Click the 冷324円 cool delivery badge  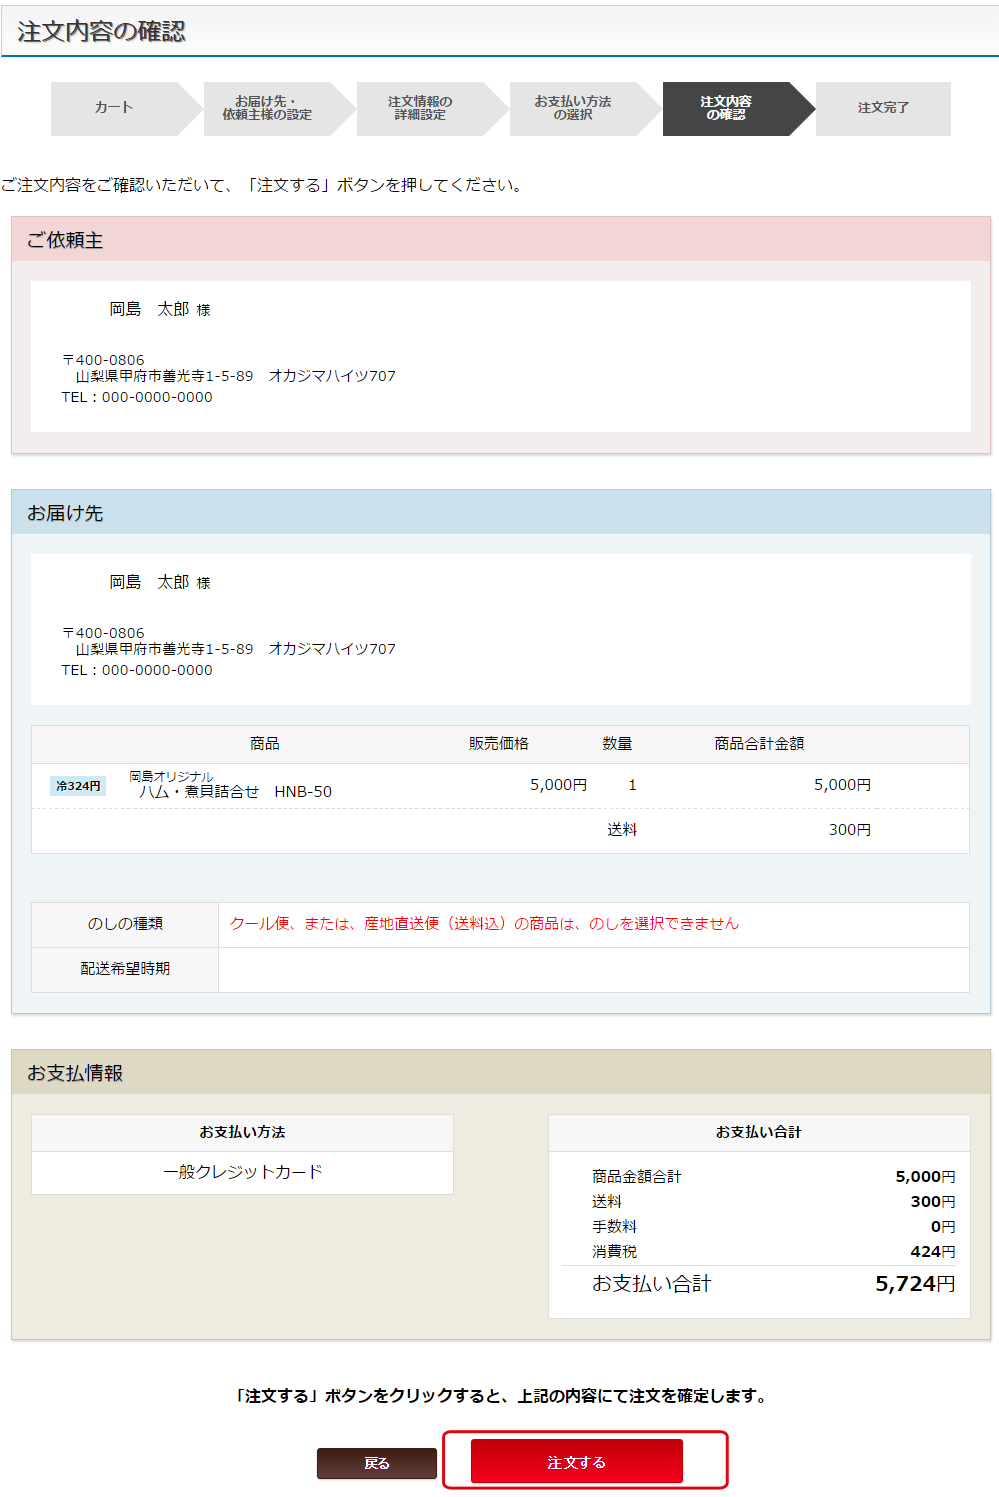[78, 786]
